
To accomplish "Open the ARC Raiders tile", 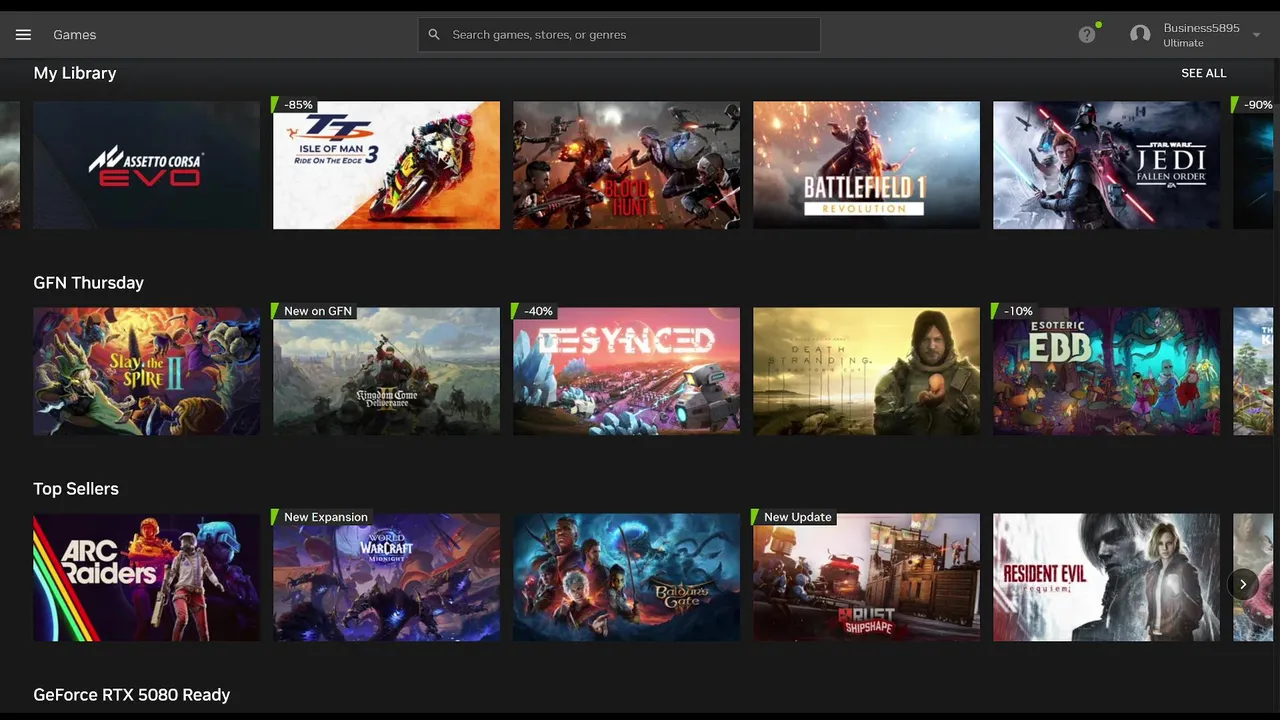I will (147, 577).
